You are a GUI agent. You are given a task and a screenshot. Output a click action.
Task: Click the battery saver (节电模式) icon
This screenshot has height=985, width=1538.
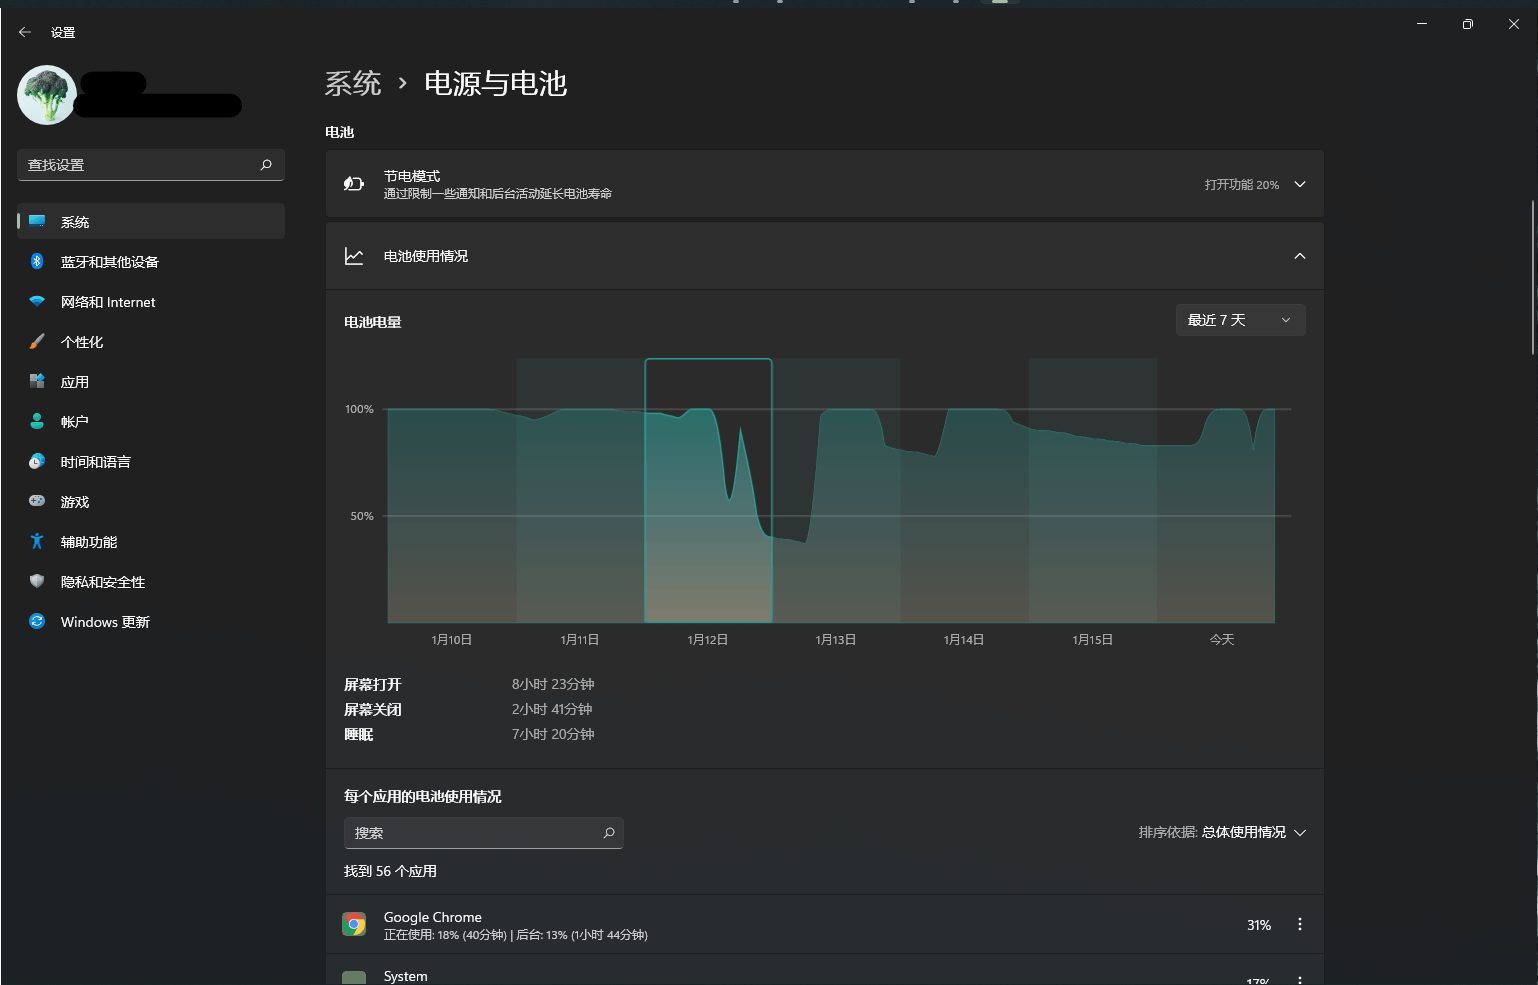pos(354,183)
